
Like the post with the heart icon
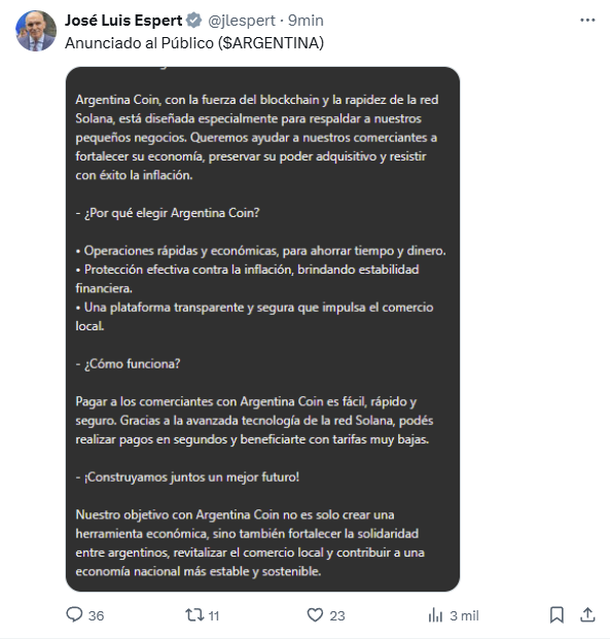pyautogui.click(x=315, y=615)
